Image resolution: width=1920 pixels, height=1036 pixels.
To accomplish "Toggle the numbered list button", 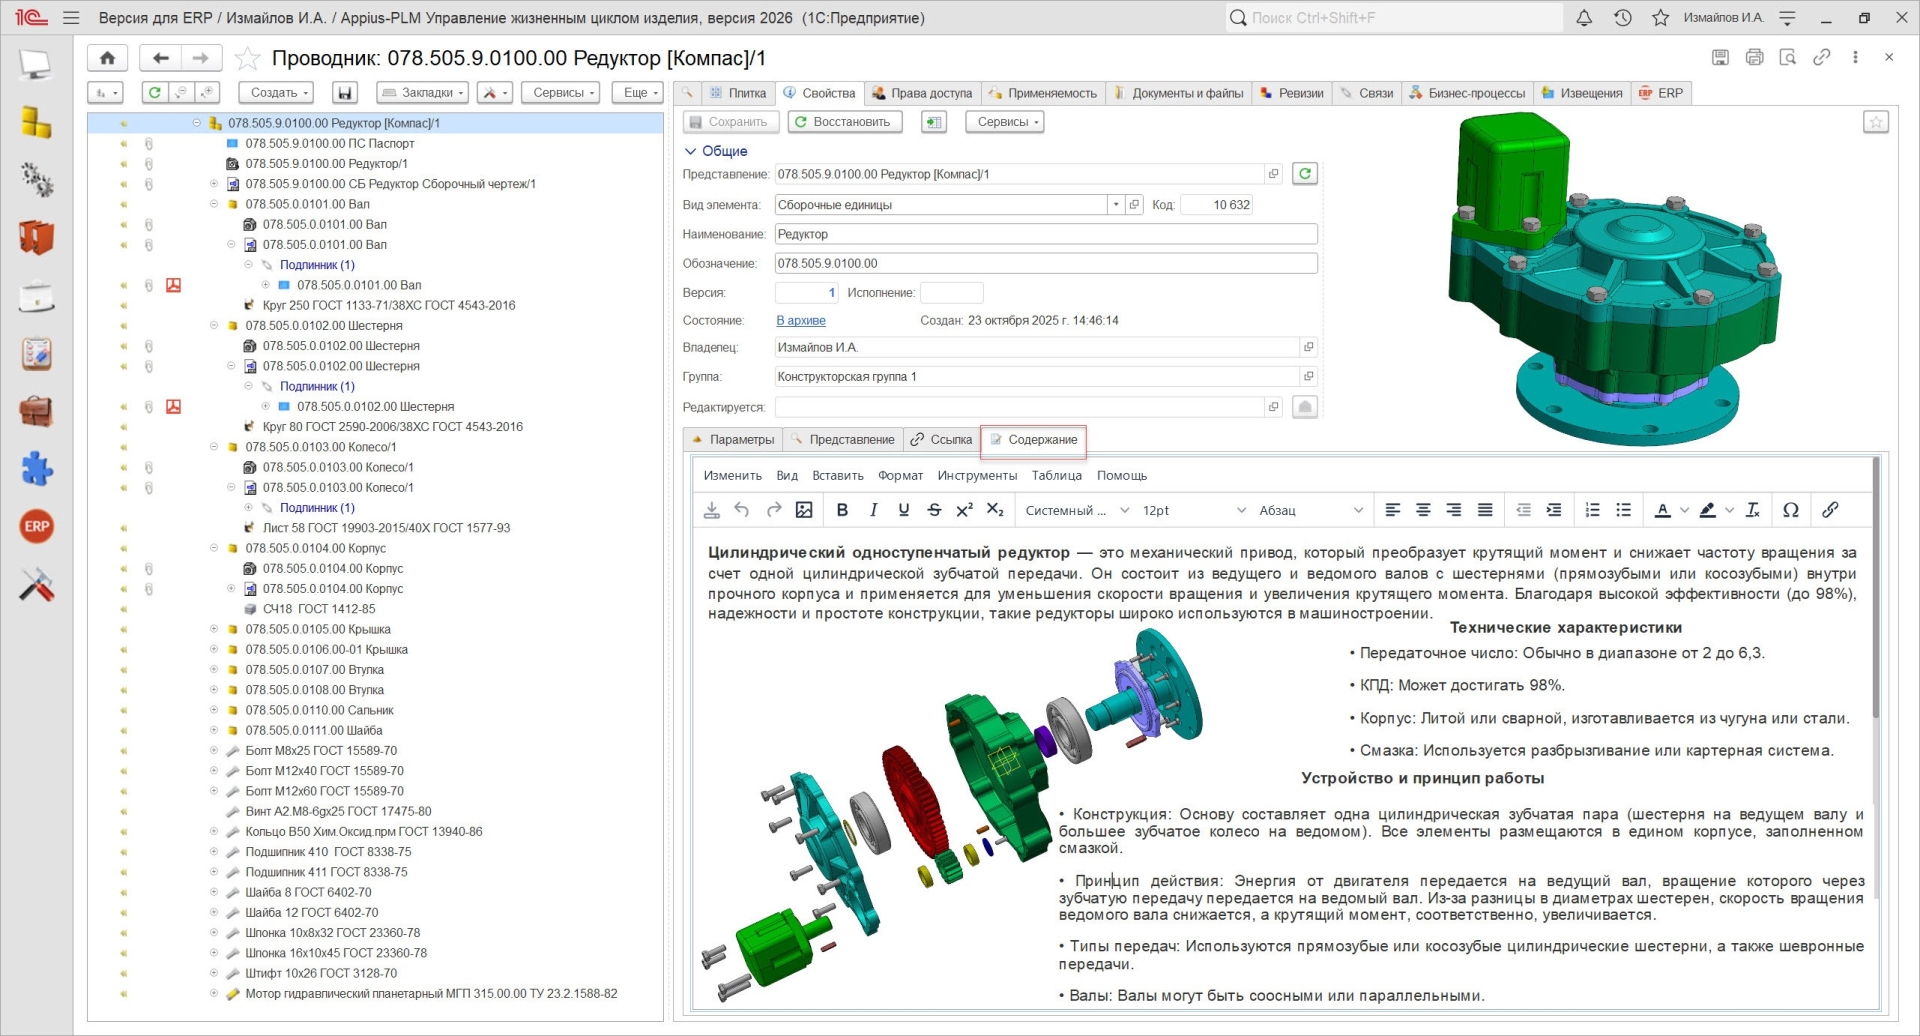I will point(1593,510).
